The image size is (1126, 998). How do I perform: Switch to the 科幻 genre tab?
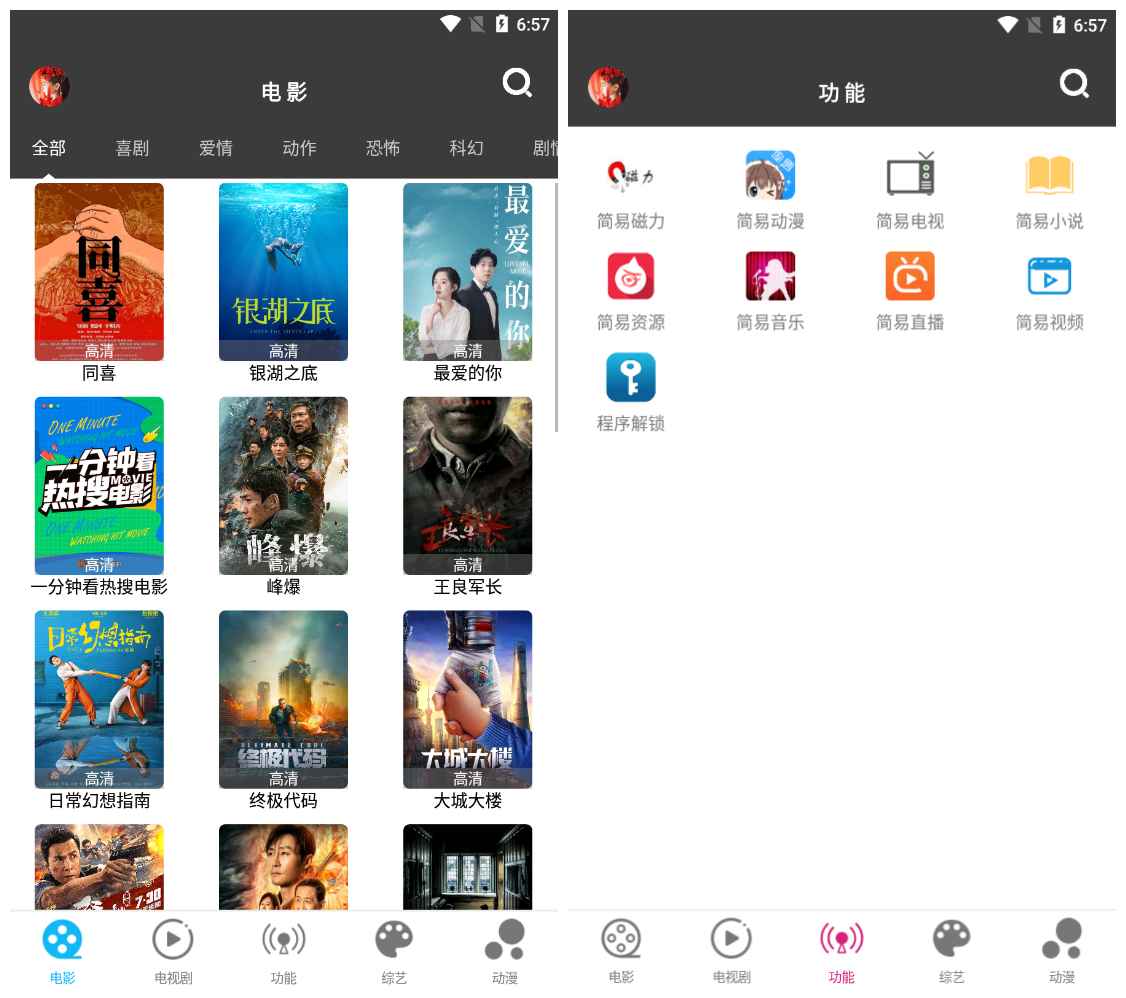click(466, 148)
